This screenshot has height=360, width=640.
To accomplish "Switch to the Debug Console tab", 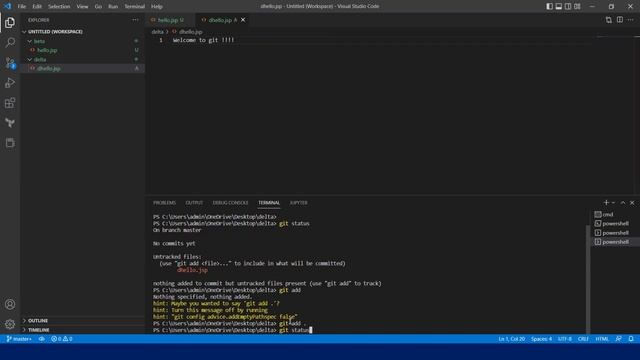I will tap(230, 202).
